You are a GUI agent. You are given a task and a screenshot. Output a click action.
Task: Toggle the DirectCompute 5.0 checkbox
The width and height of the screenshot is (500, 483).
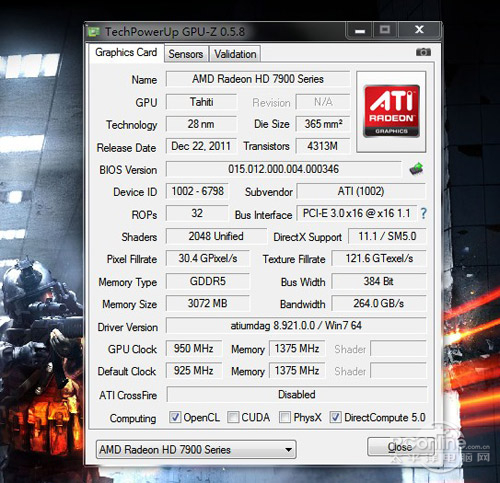pyautogui.click(x=335, y=417)
